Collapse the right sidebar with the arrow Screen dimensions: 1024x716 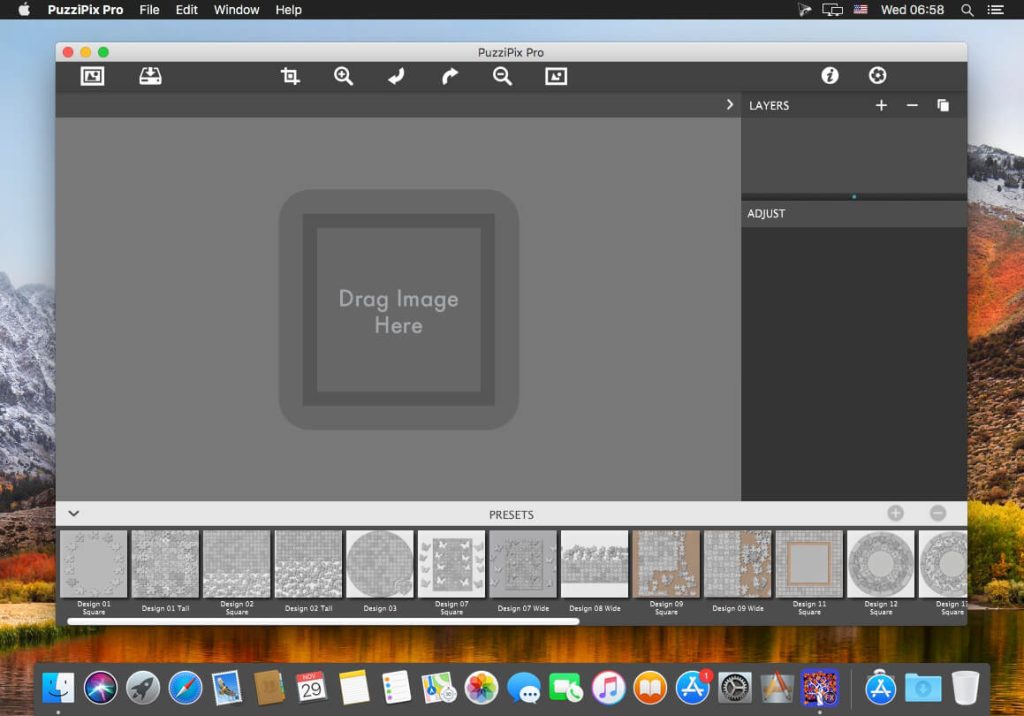pyautogui.click(x=729, y=104)
